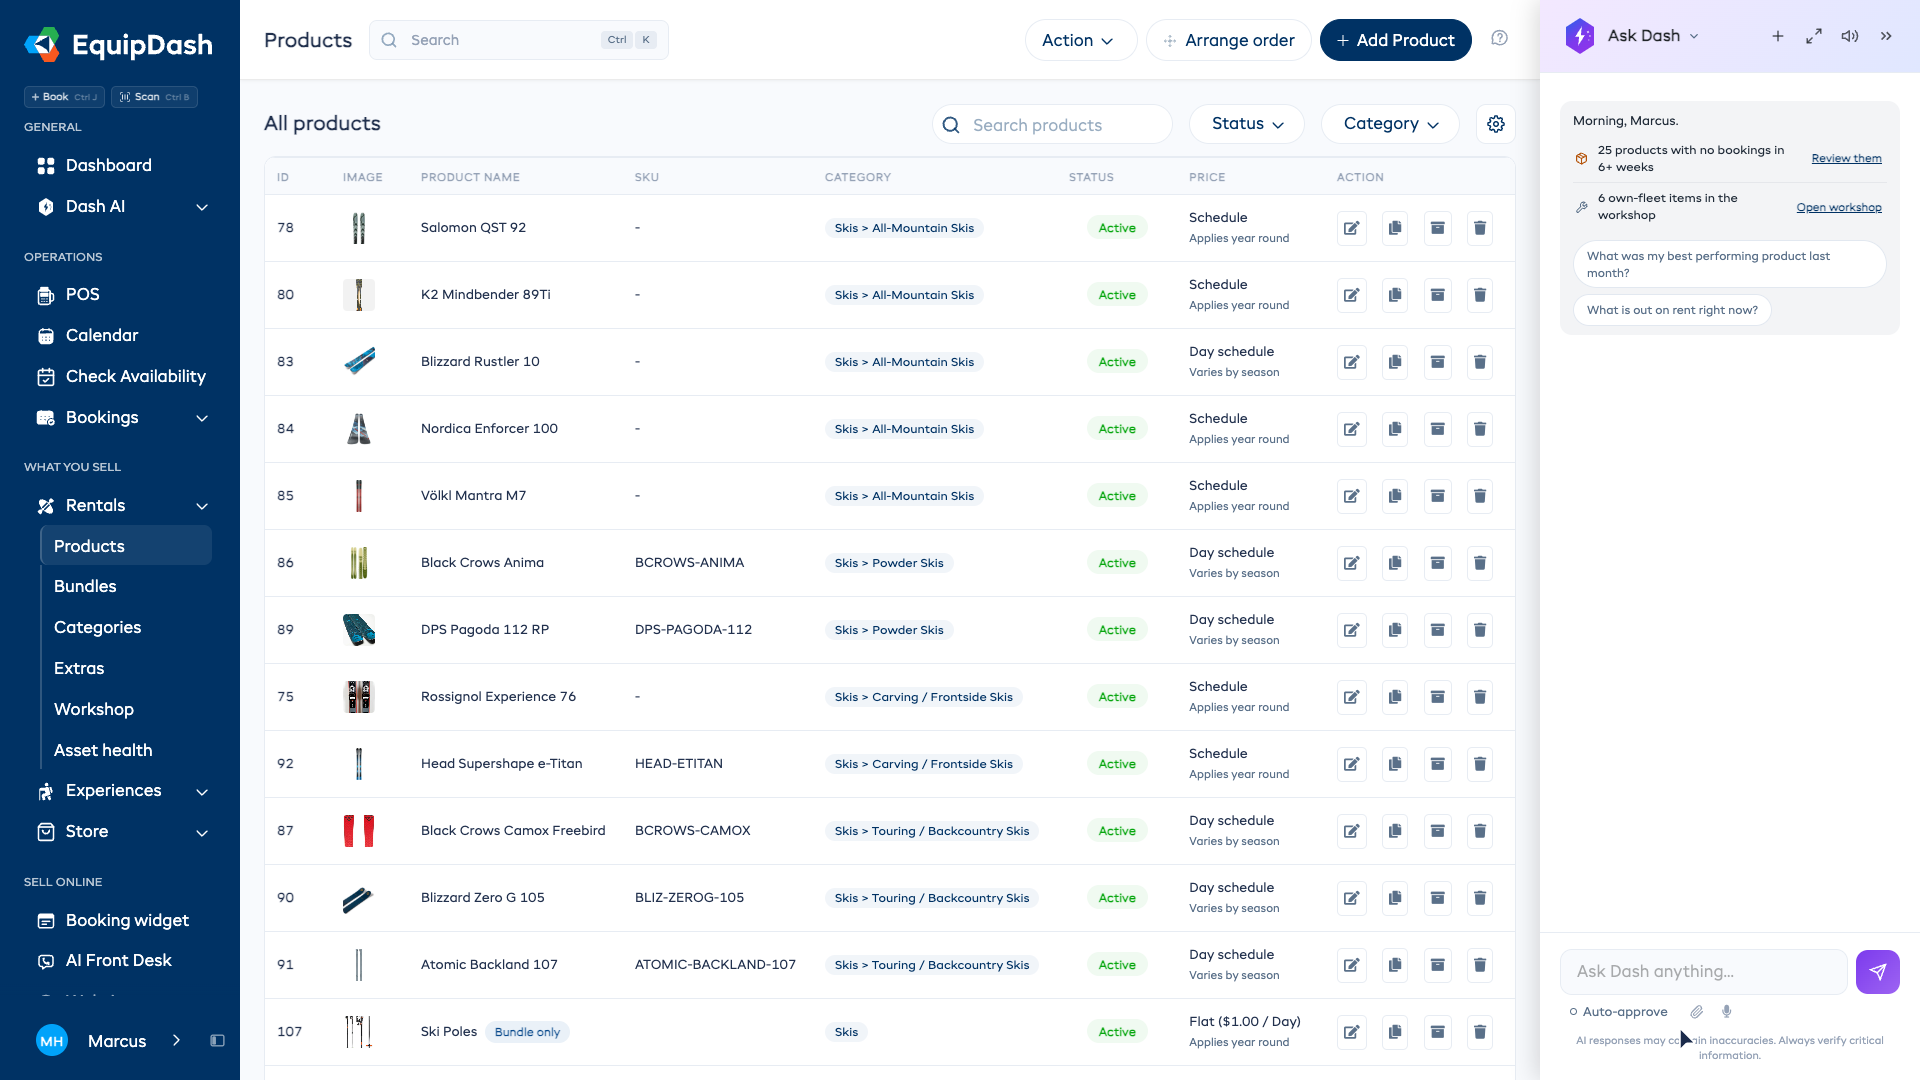Duplicate the K2 Mindbender 89Ti product

coord(1394,295)
